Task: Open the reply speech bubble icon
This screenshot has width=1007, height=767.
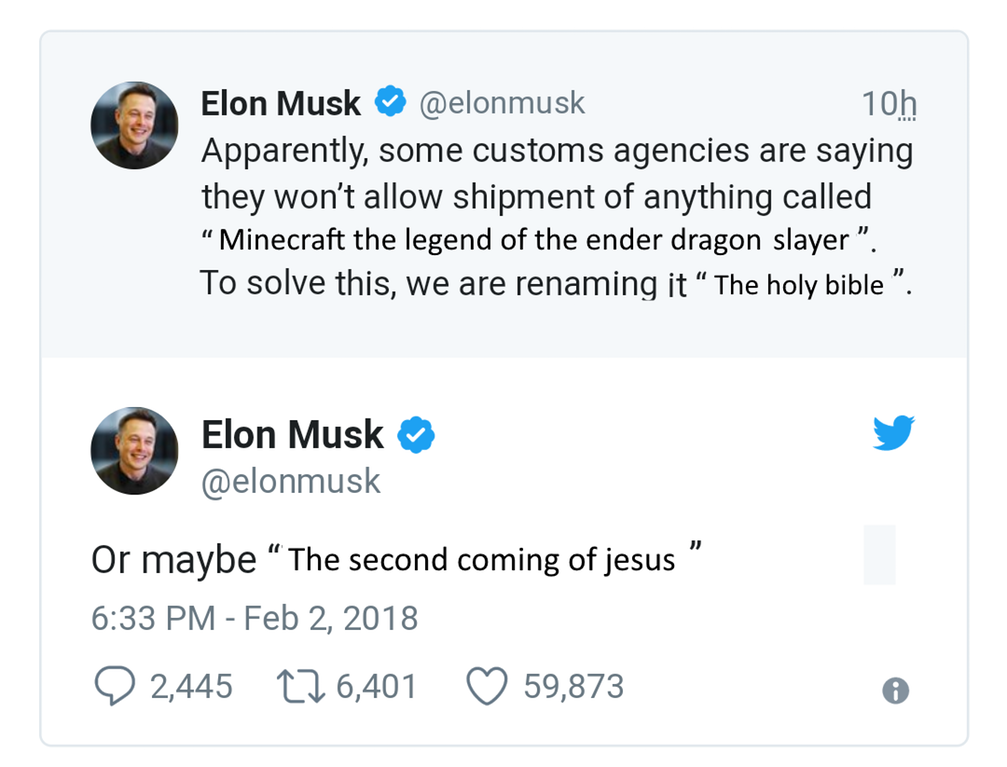Action: tap(115, 686)
